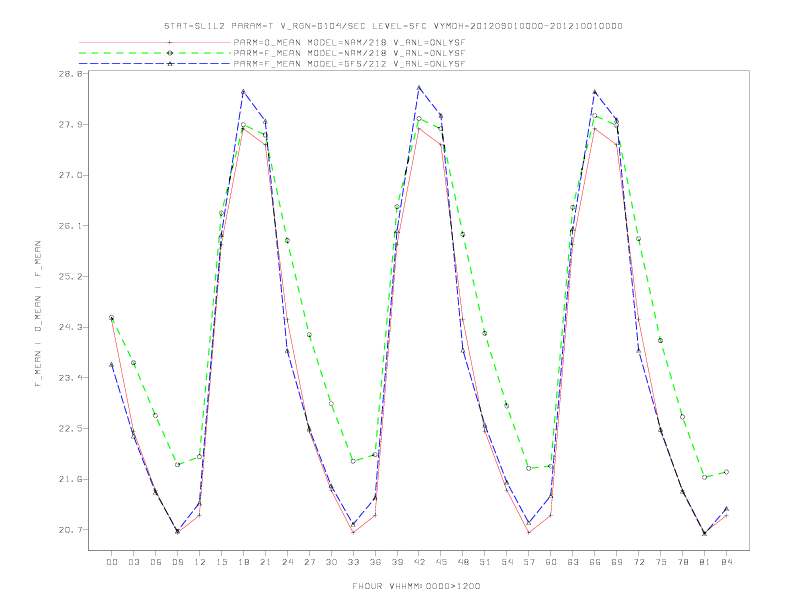Click the x-axis tick label 18
This screenshot has width=792, height=612.
coord(243,562)
